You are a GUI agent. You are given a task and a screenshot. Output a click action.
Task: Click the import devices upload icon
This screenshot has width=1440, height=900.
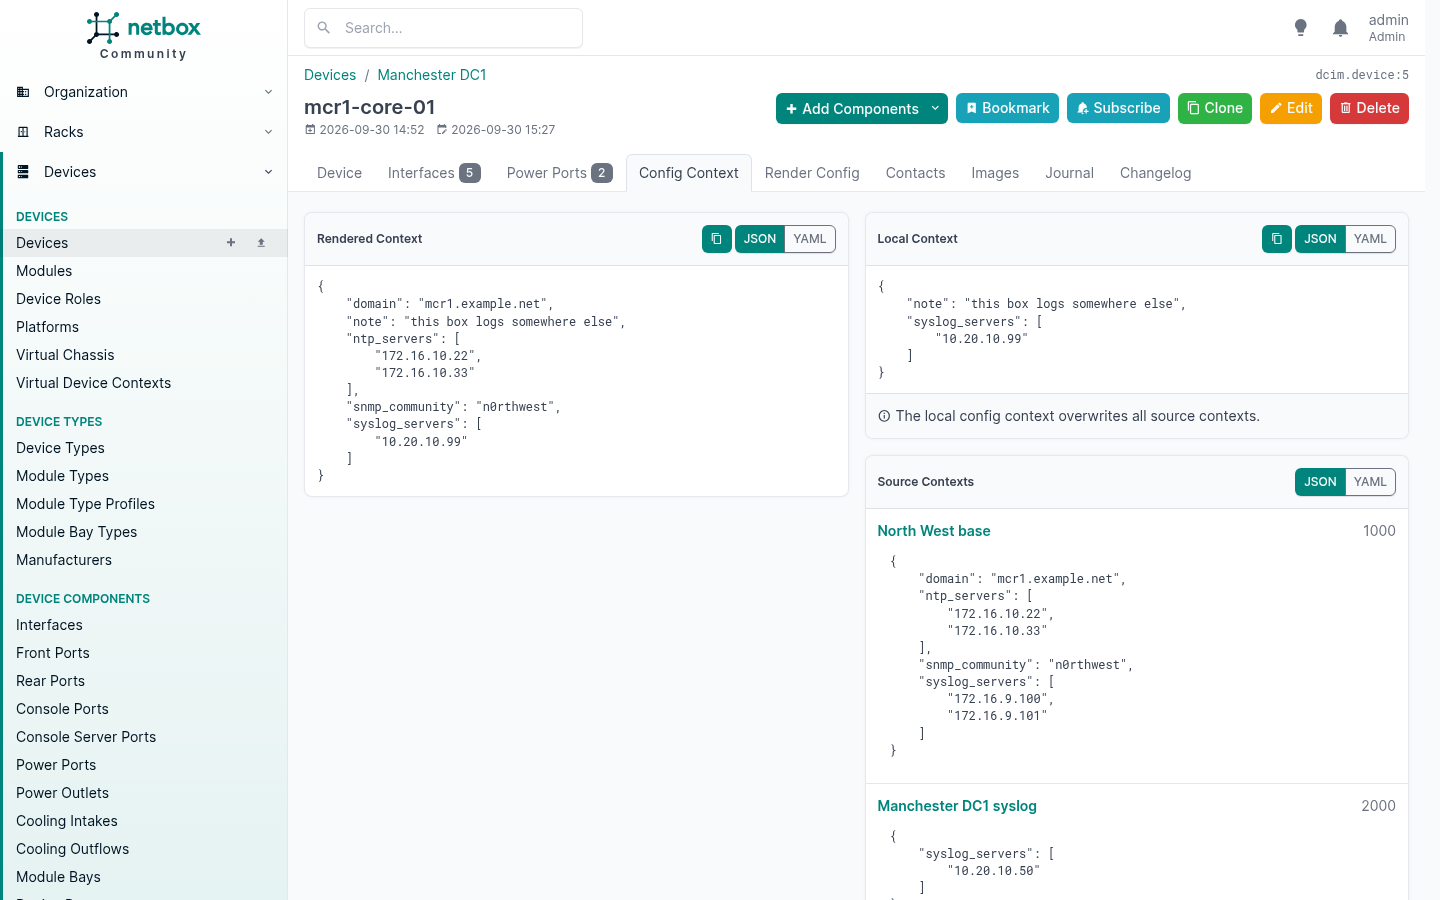coord(261,243)
